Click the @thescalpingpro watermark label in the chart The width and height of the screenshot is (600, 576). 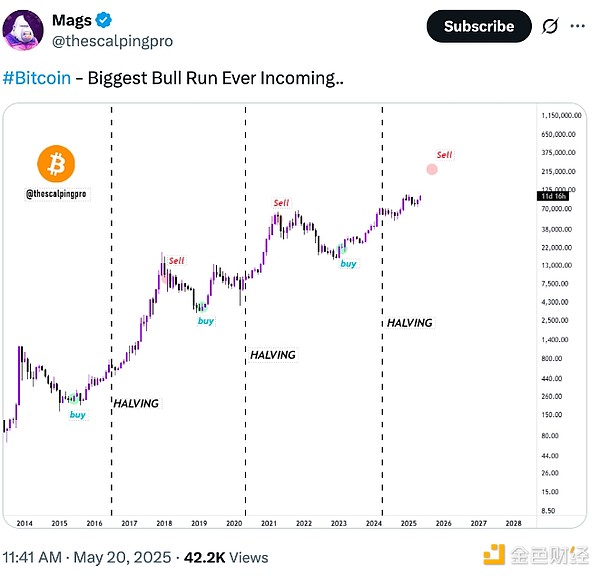pos(55,194)
